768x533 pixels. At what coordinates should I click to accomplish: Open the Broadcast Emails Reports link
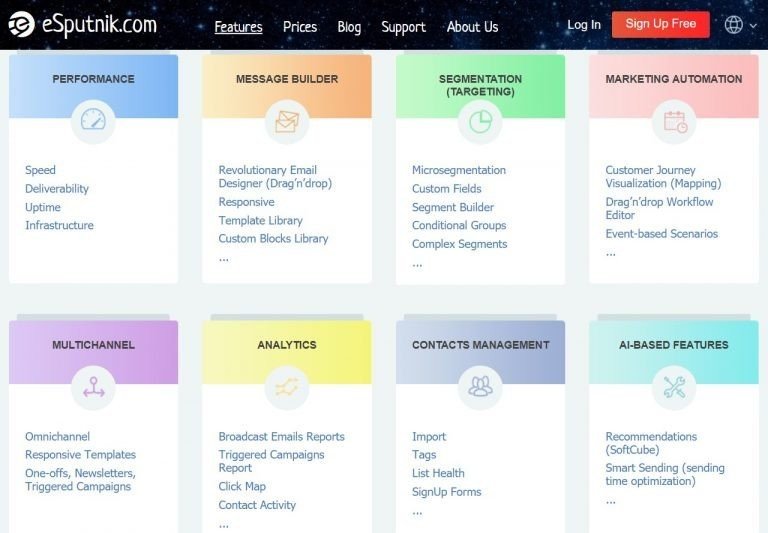pos(282,436)
